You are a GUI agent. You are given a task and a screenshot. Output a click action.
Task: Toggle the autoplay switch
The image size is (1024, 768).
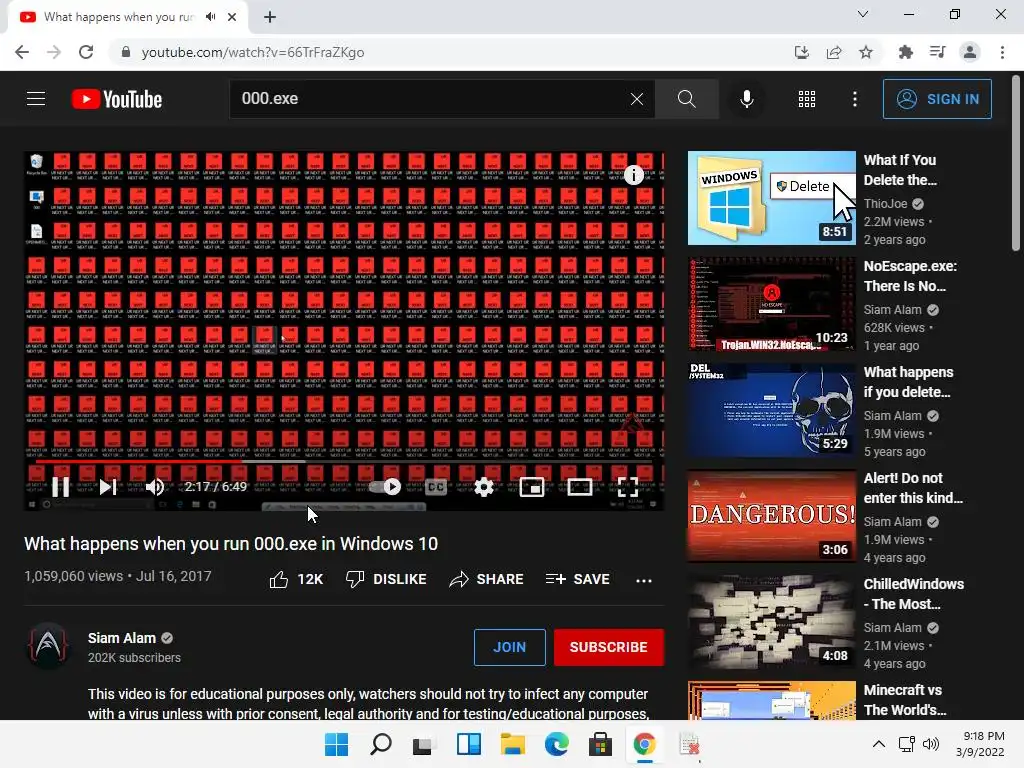coord(385,487)
